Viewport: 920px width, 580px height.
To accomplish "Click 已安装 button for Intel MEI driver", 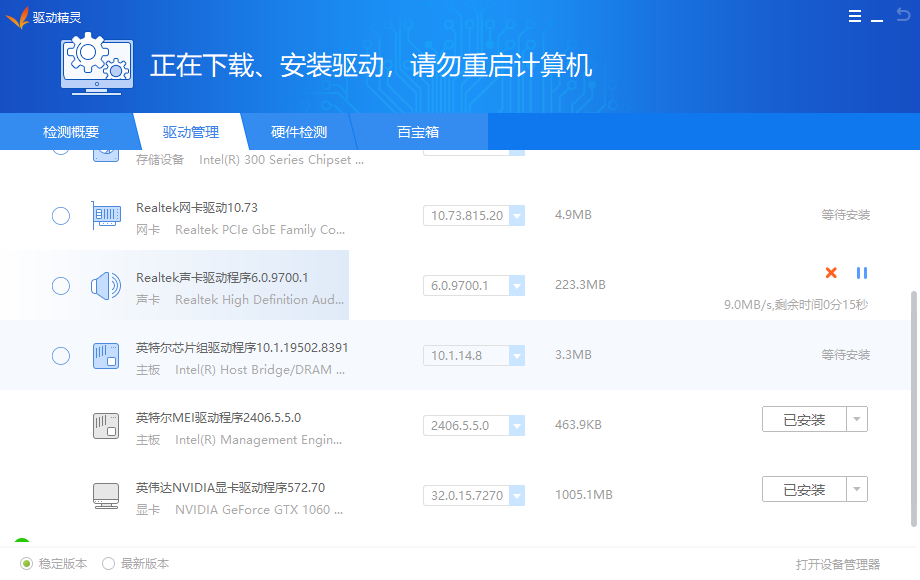I will 804,419.
